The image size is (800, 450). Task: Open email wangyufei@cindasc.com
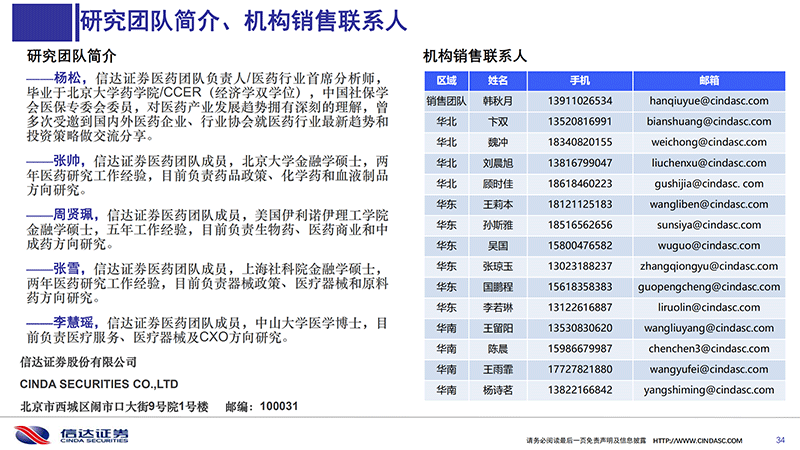709,369
